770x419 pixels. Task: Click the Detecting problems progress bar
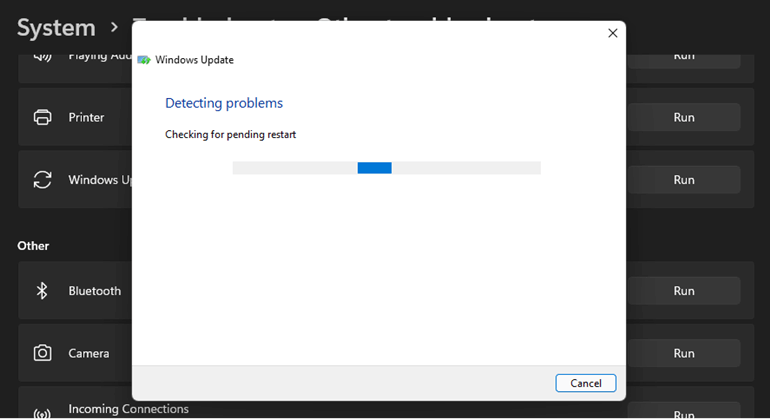(386, 168)
